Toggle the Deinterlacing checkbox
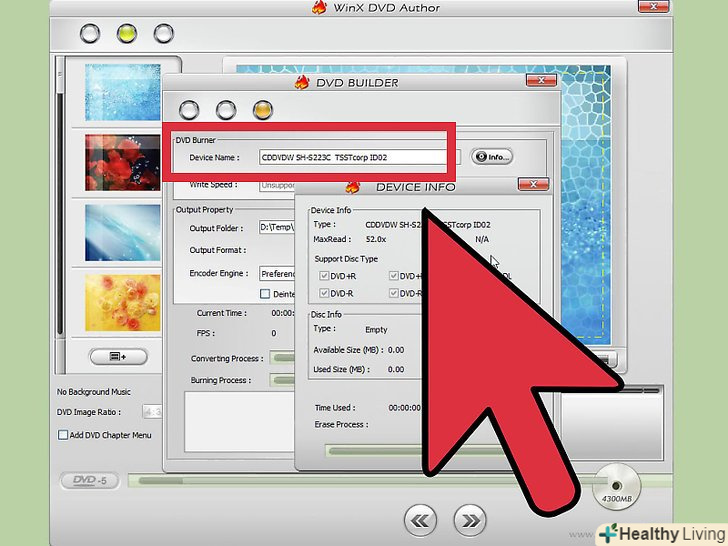This screenshot has width=728, height=546. pos(265,294)
